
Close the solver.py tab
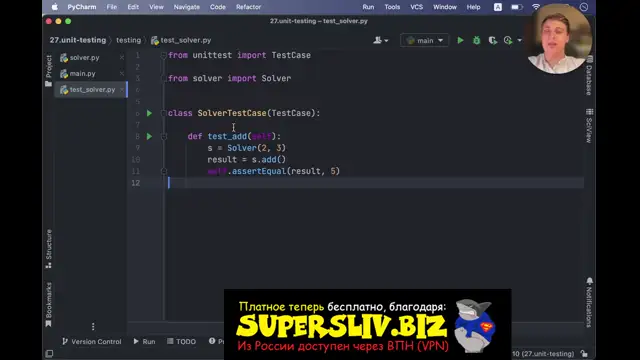tap(122, 58)
